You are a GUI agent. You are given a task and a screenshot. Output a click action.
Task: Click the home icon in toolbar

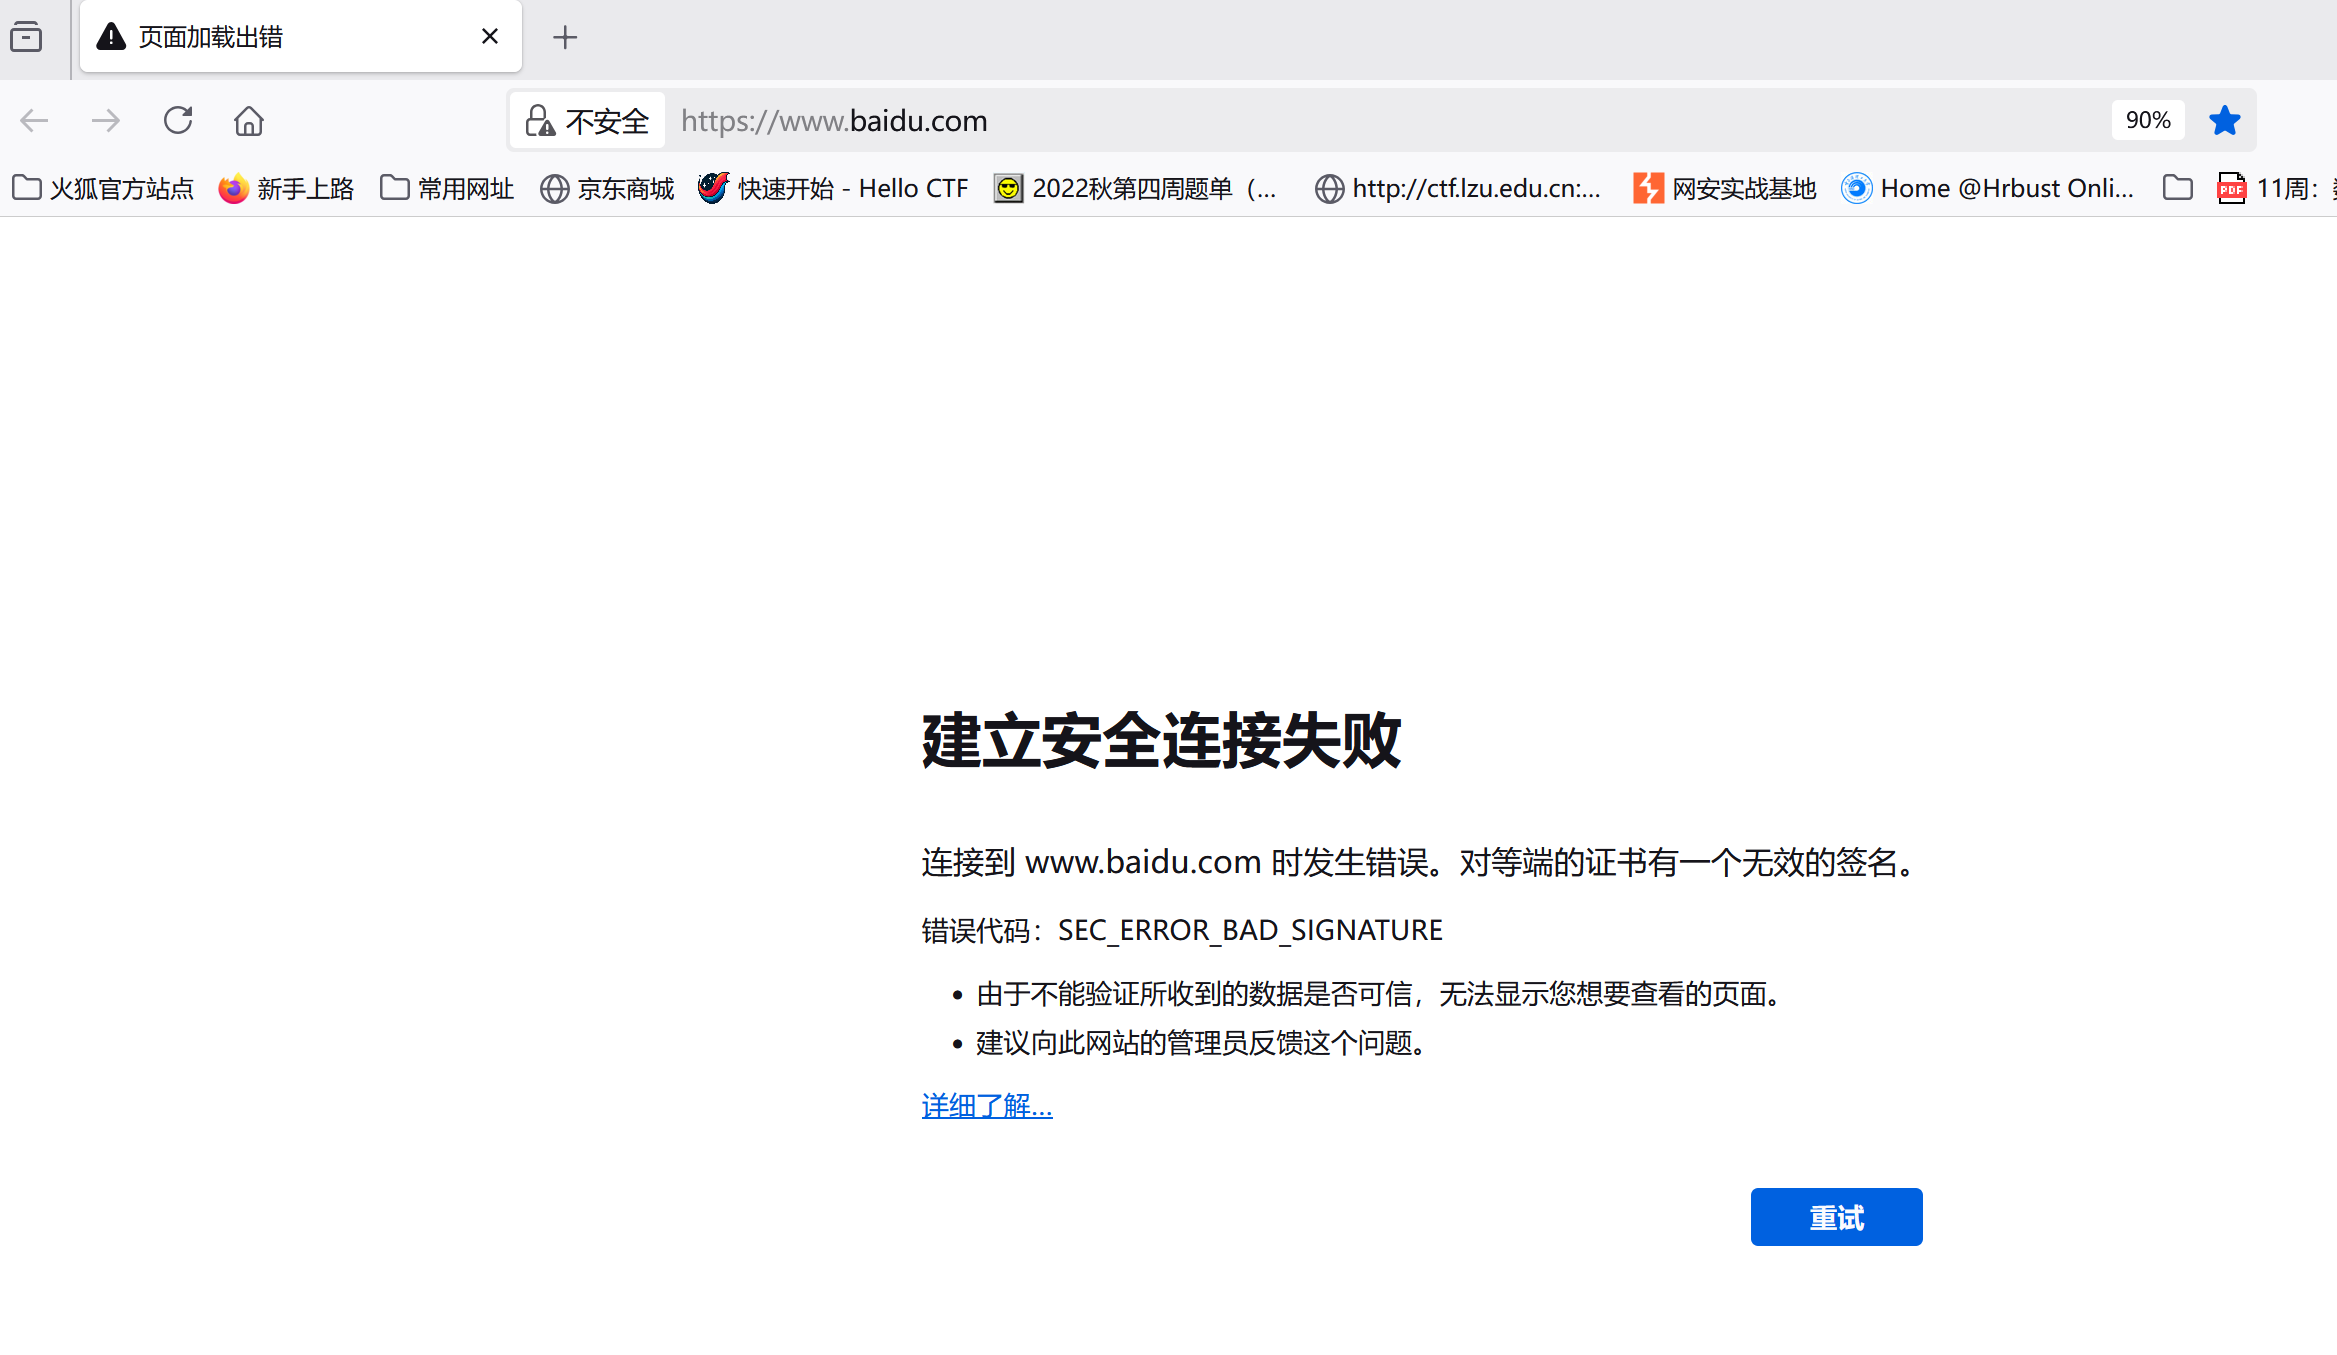click(x=249, y=121)
